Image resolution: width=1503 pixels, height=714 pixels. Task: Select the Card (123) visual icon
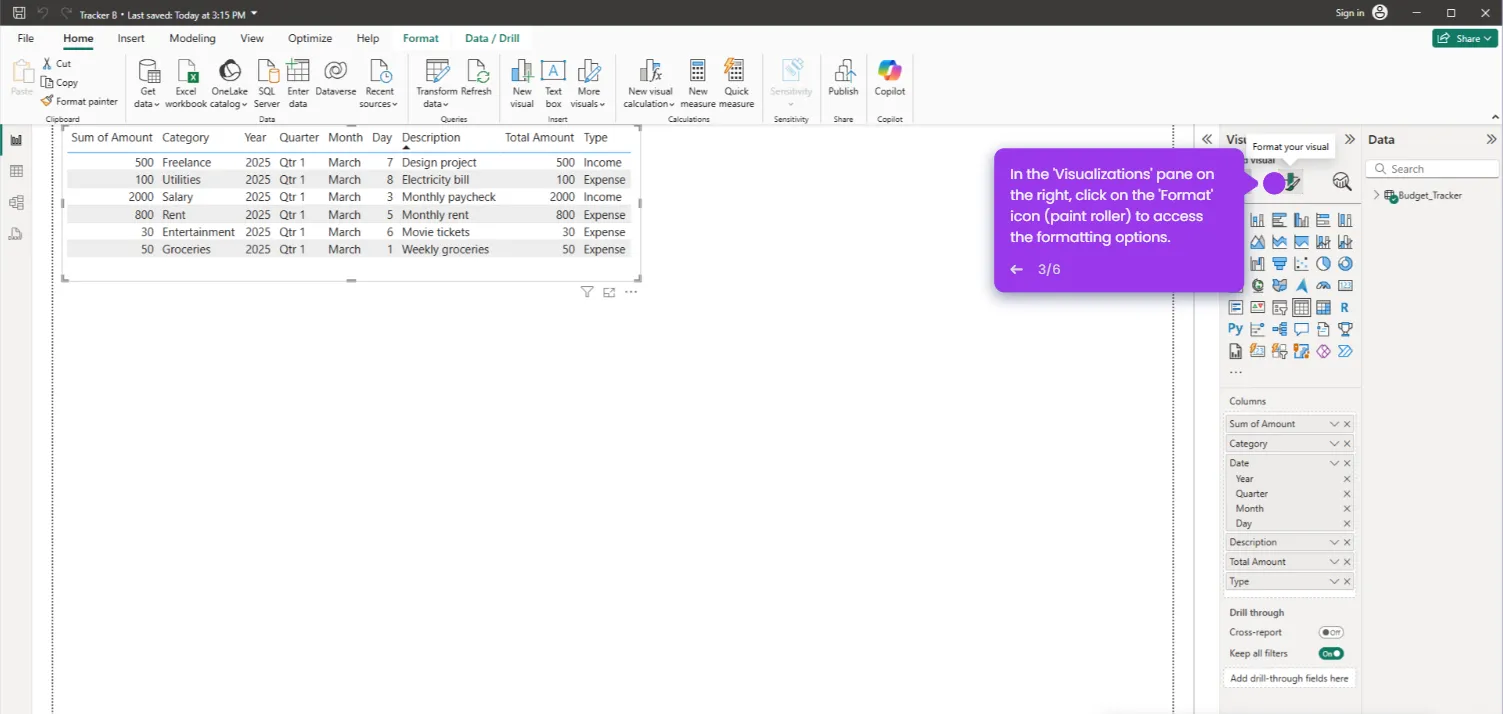tap(1345, 286)
